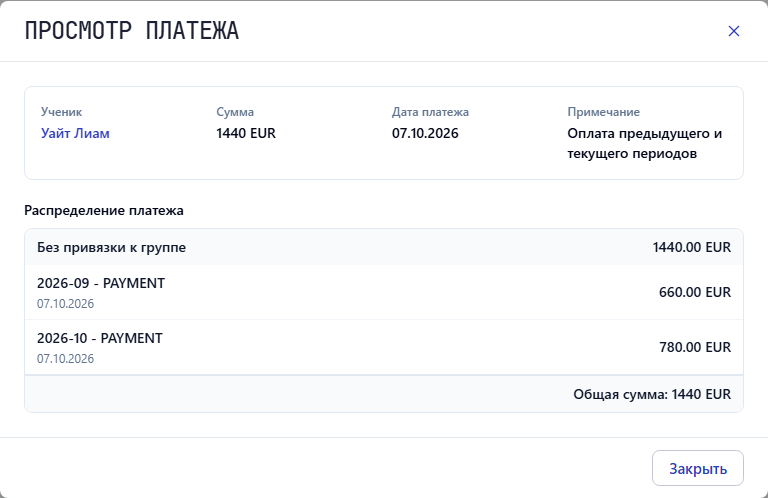Screen dimensions: 768x498
Task: Click the Ученик label
Action: (x=61, y=112)
